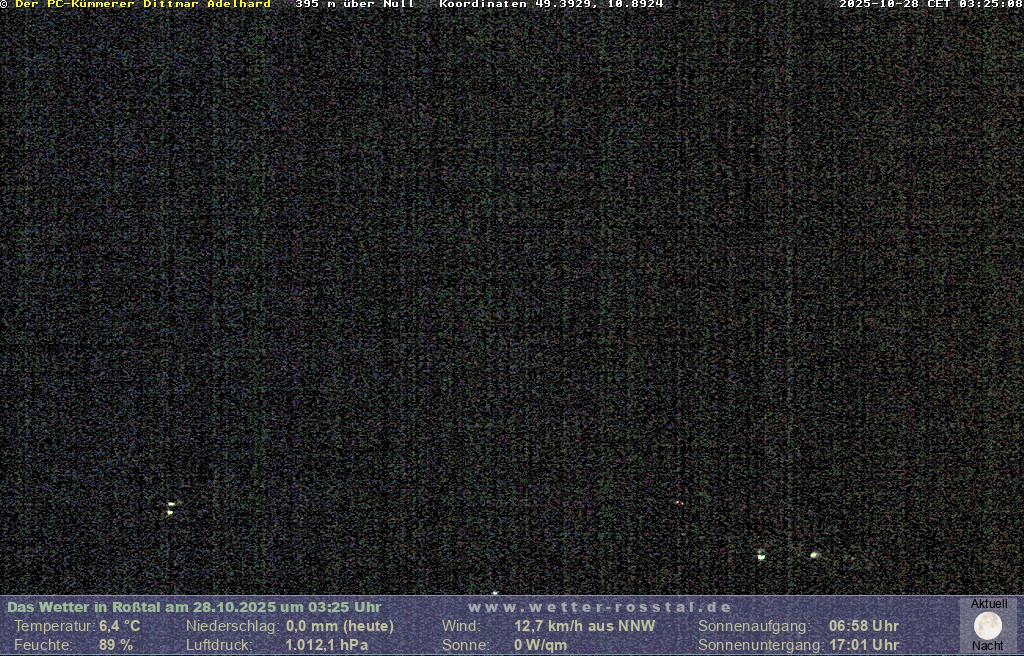Click the humidity value 89 %
The width and height of the screenshot is (1024, 656).
116,645
